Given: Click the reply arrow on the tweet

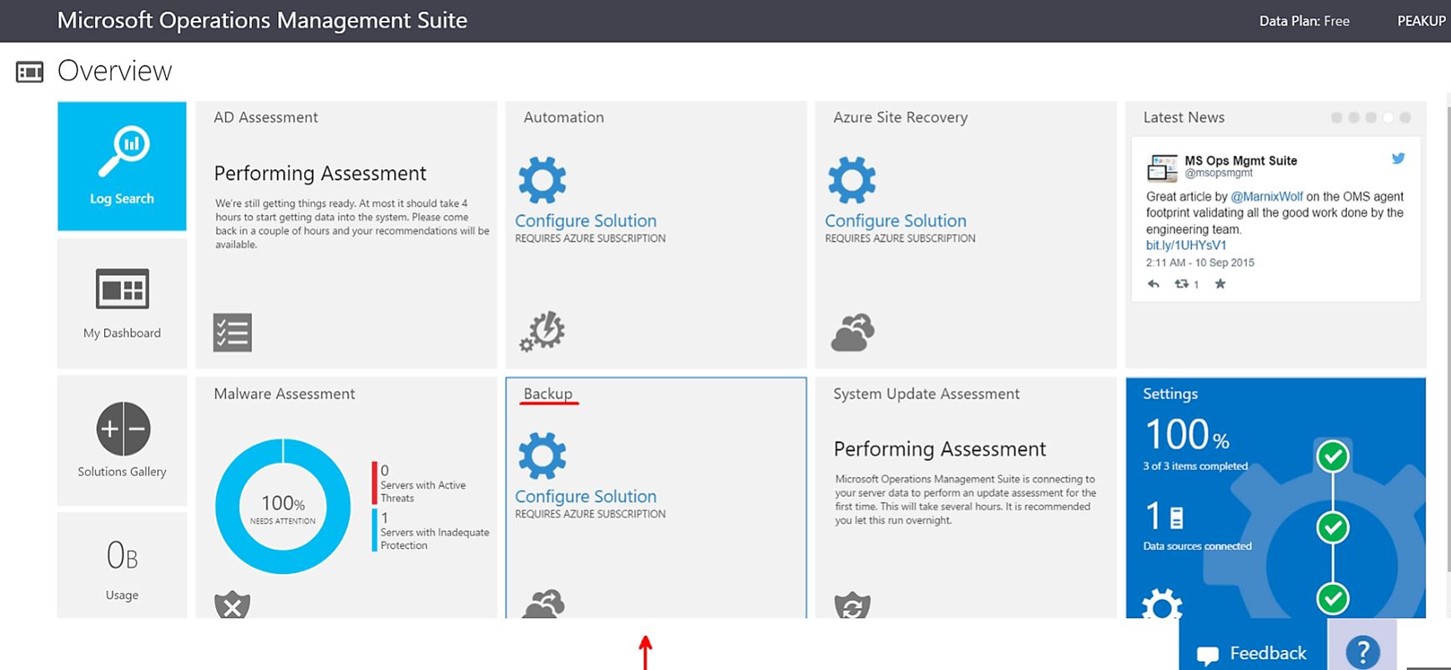Looking at the screenshot, I should point(1153,284).
